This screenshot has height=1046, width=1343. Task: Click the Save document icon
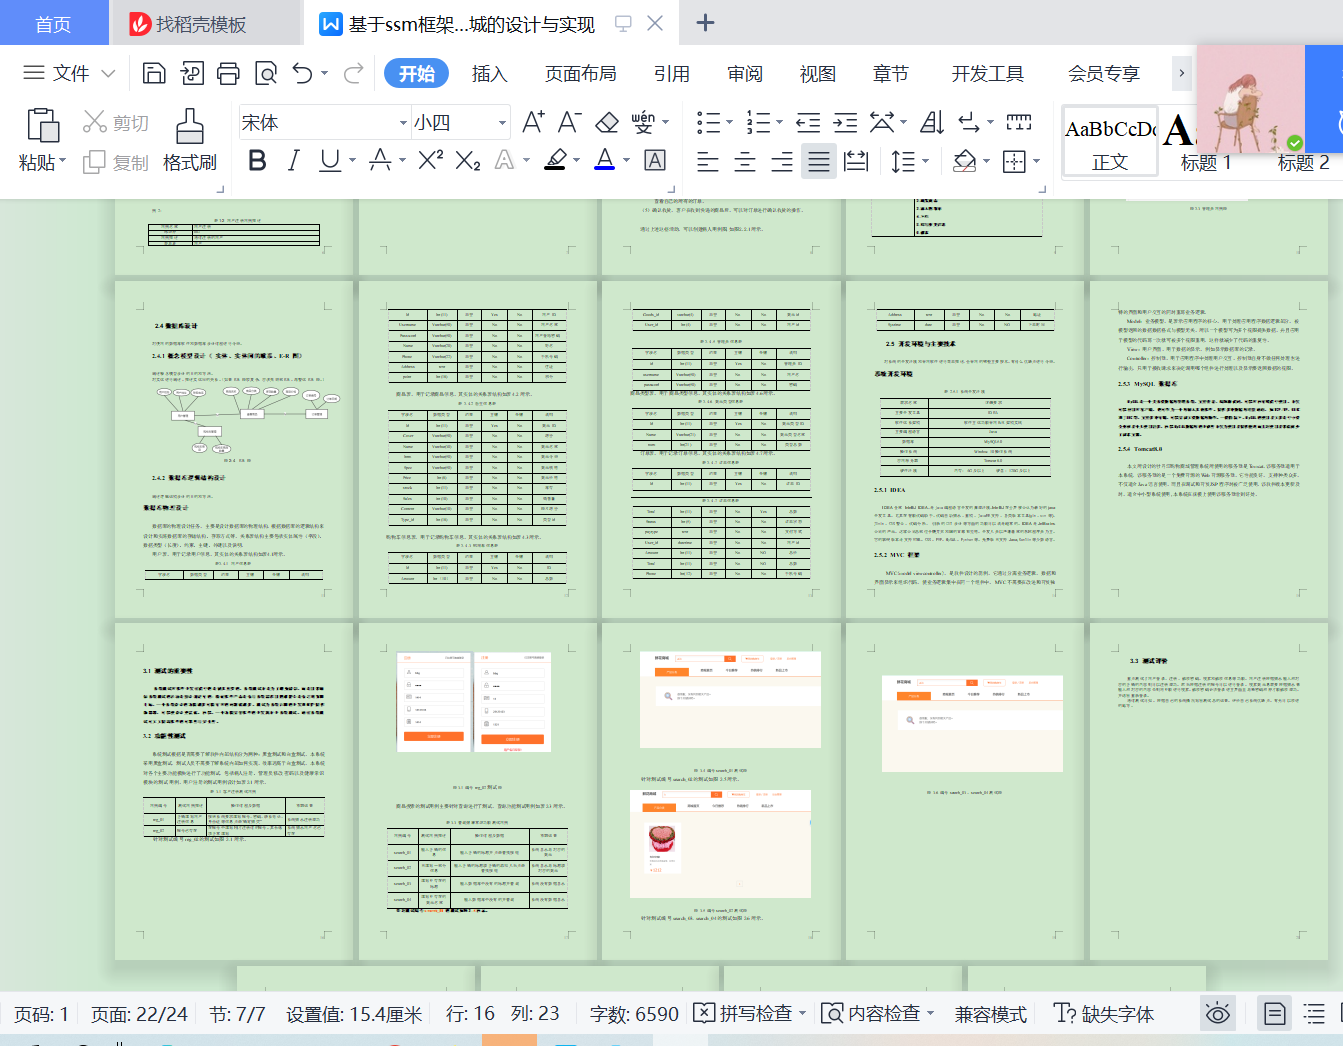pyautogui.click(x=154, y=73)
